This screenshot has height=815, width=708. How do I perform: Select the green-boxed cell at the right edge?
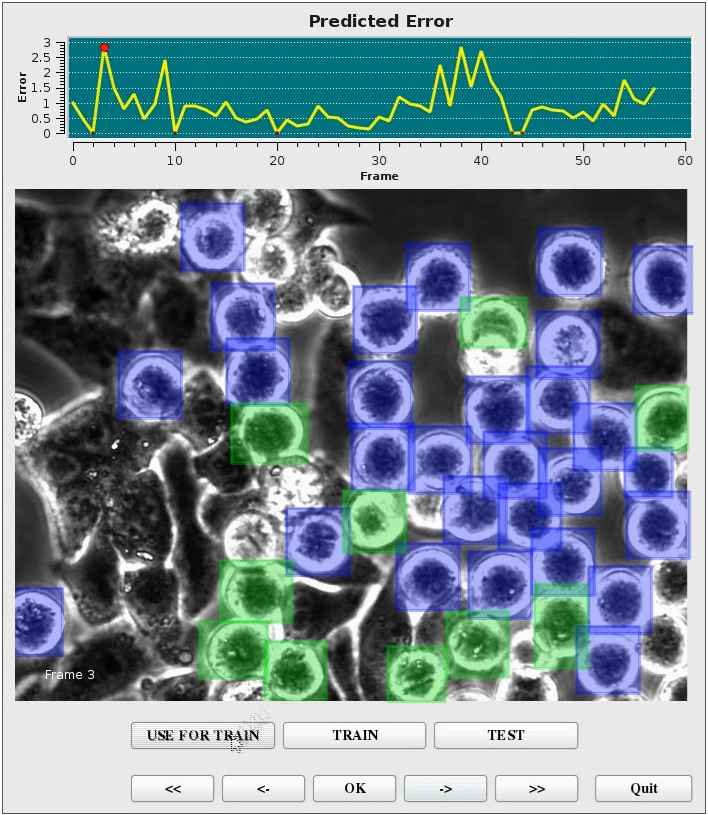tap(661, 418)
